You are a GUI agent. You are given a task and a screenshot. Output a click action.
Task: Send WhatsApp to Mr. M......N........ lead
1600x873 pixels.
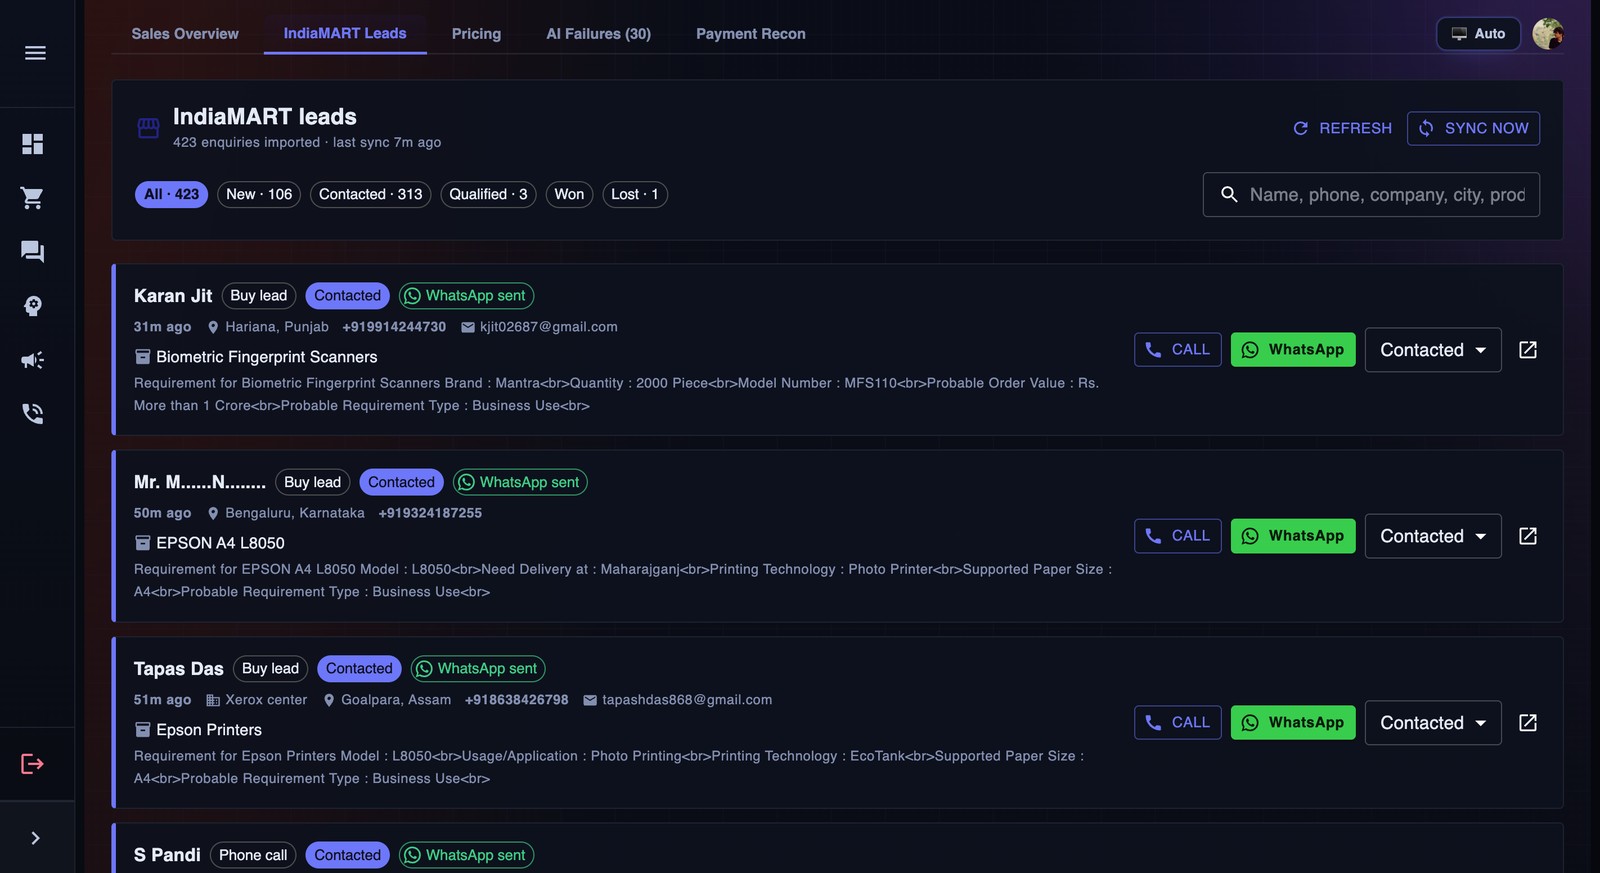pyautogui.click(x=1293, y=536)
